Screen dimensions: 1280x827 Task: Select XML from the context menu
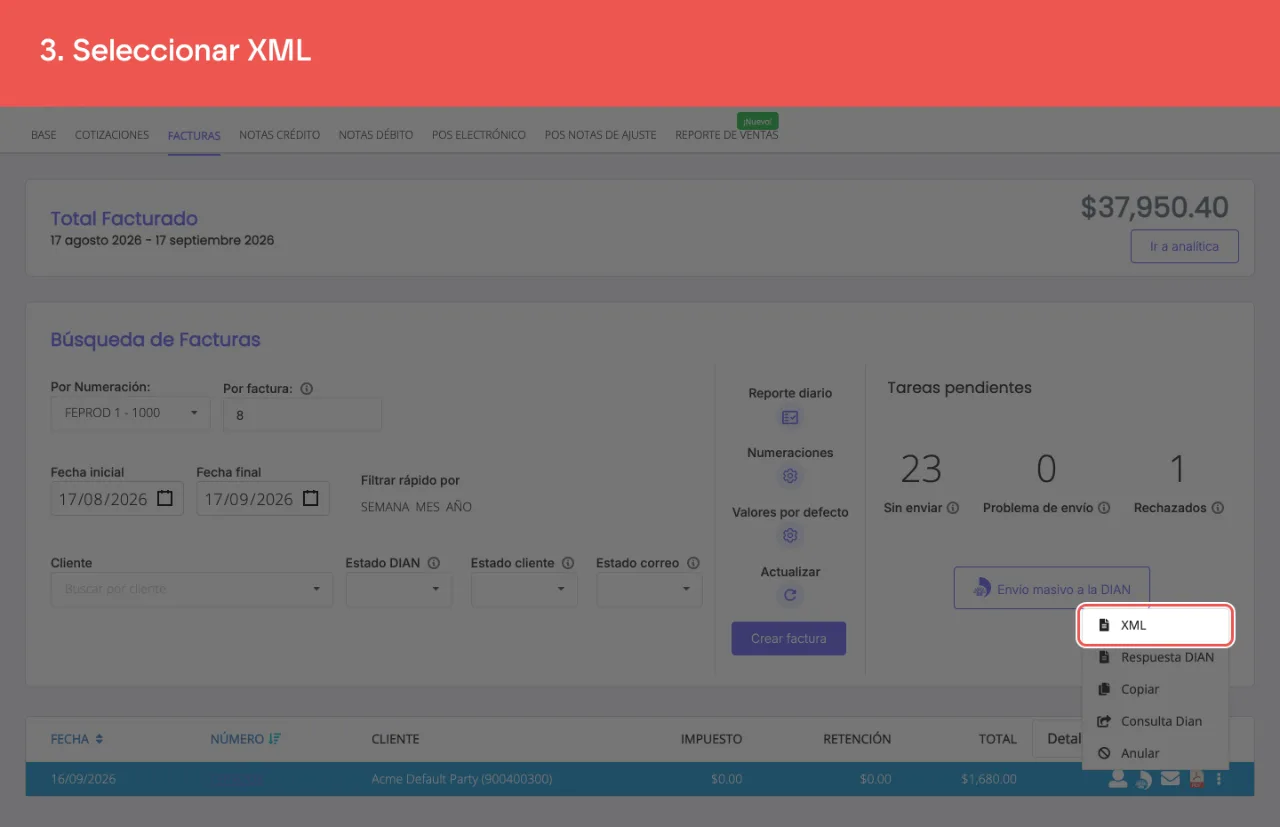point(1156,625)
